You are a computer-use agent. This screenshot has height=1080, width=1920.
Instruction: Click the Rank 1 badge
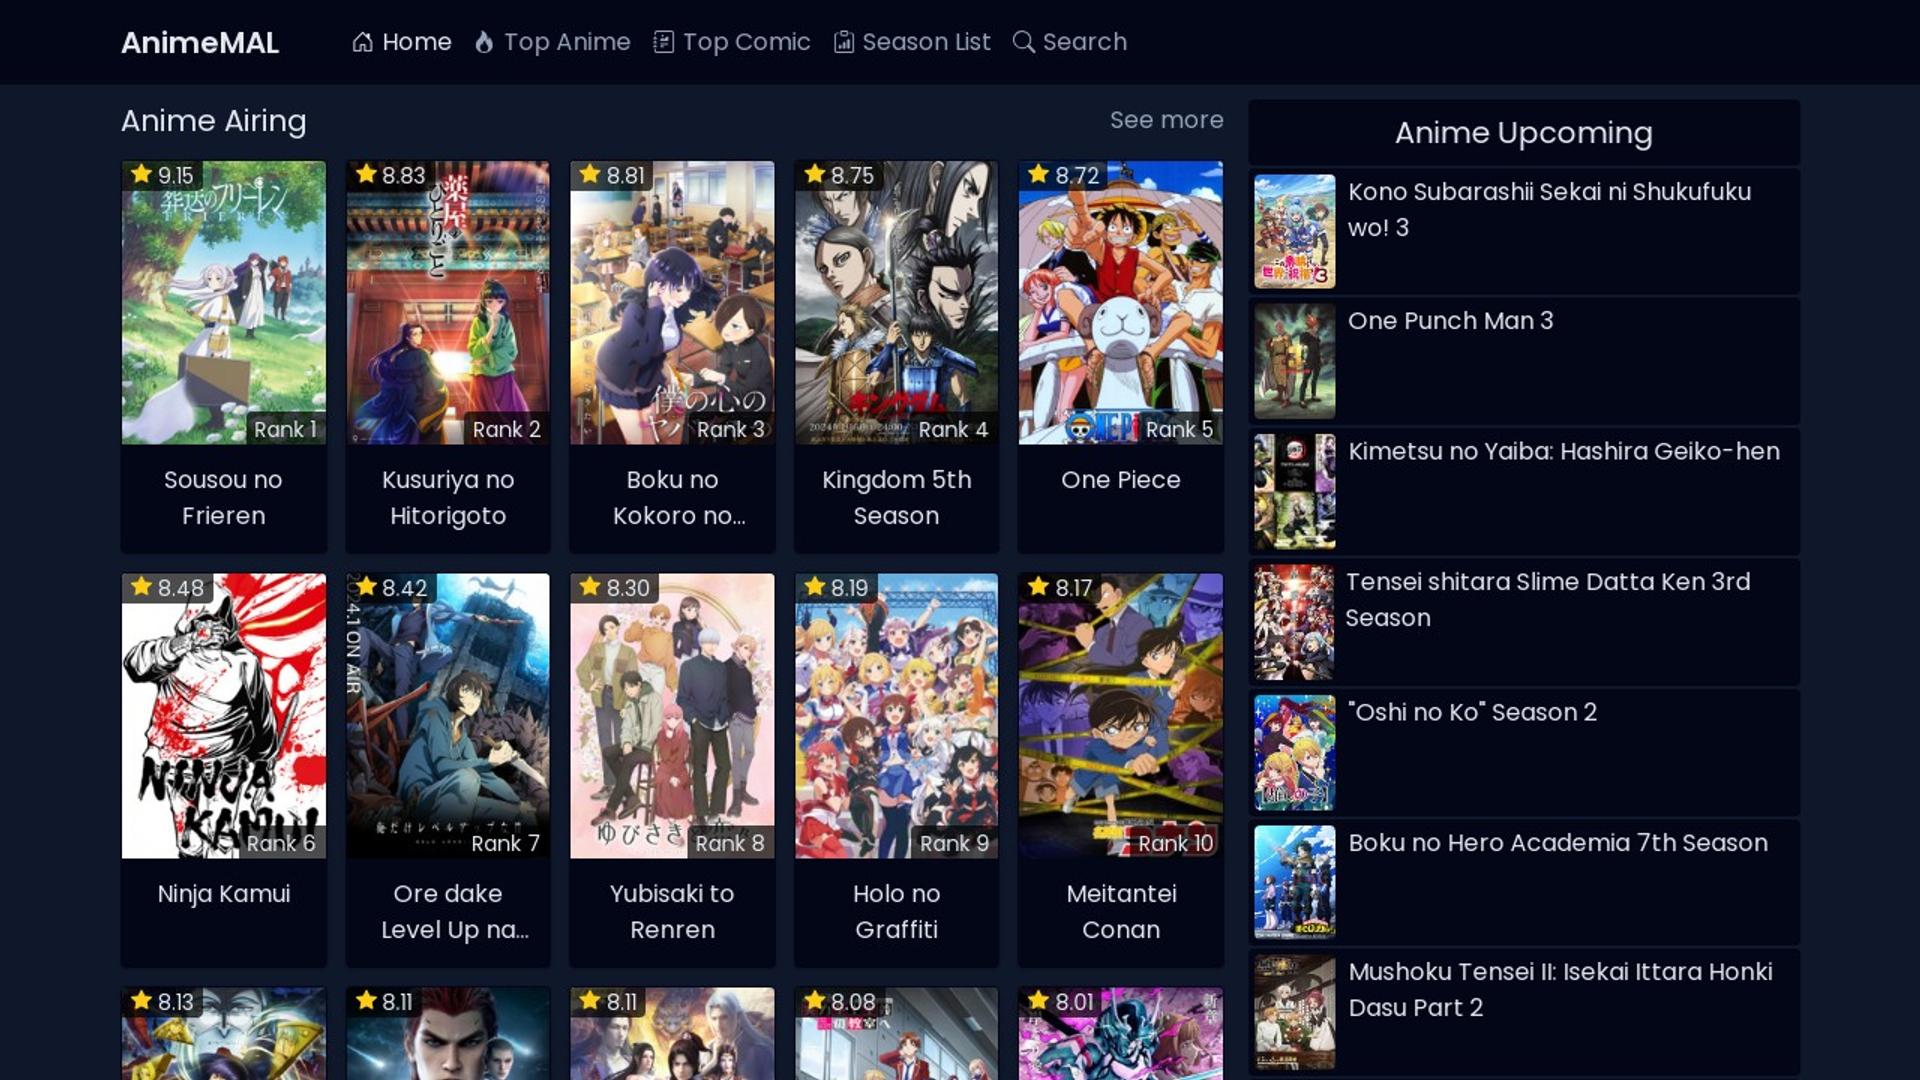pos(285,429)
